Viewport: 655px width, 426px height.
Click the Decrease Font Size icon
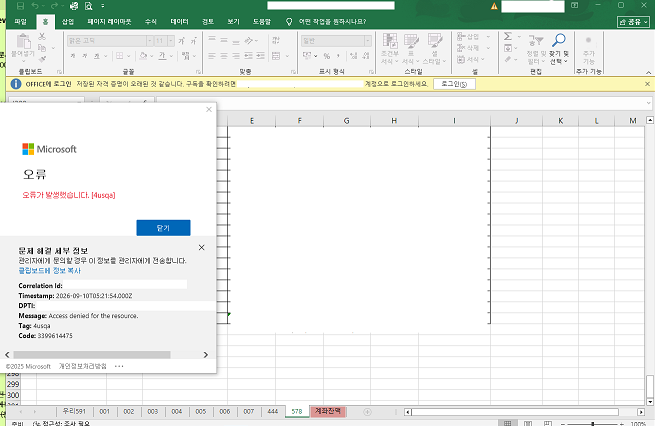pos(193,41)
